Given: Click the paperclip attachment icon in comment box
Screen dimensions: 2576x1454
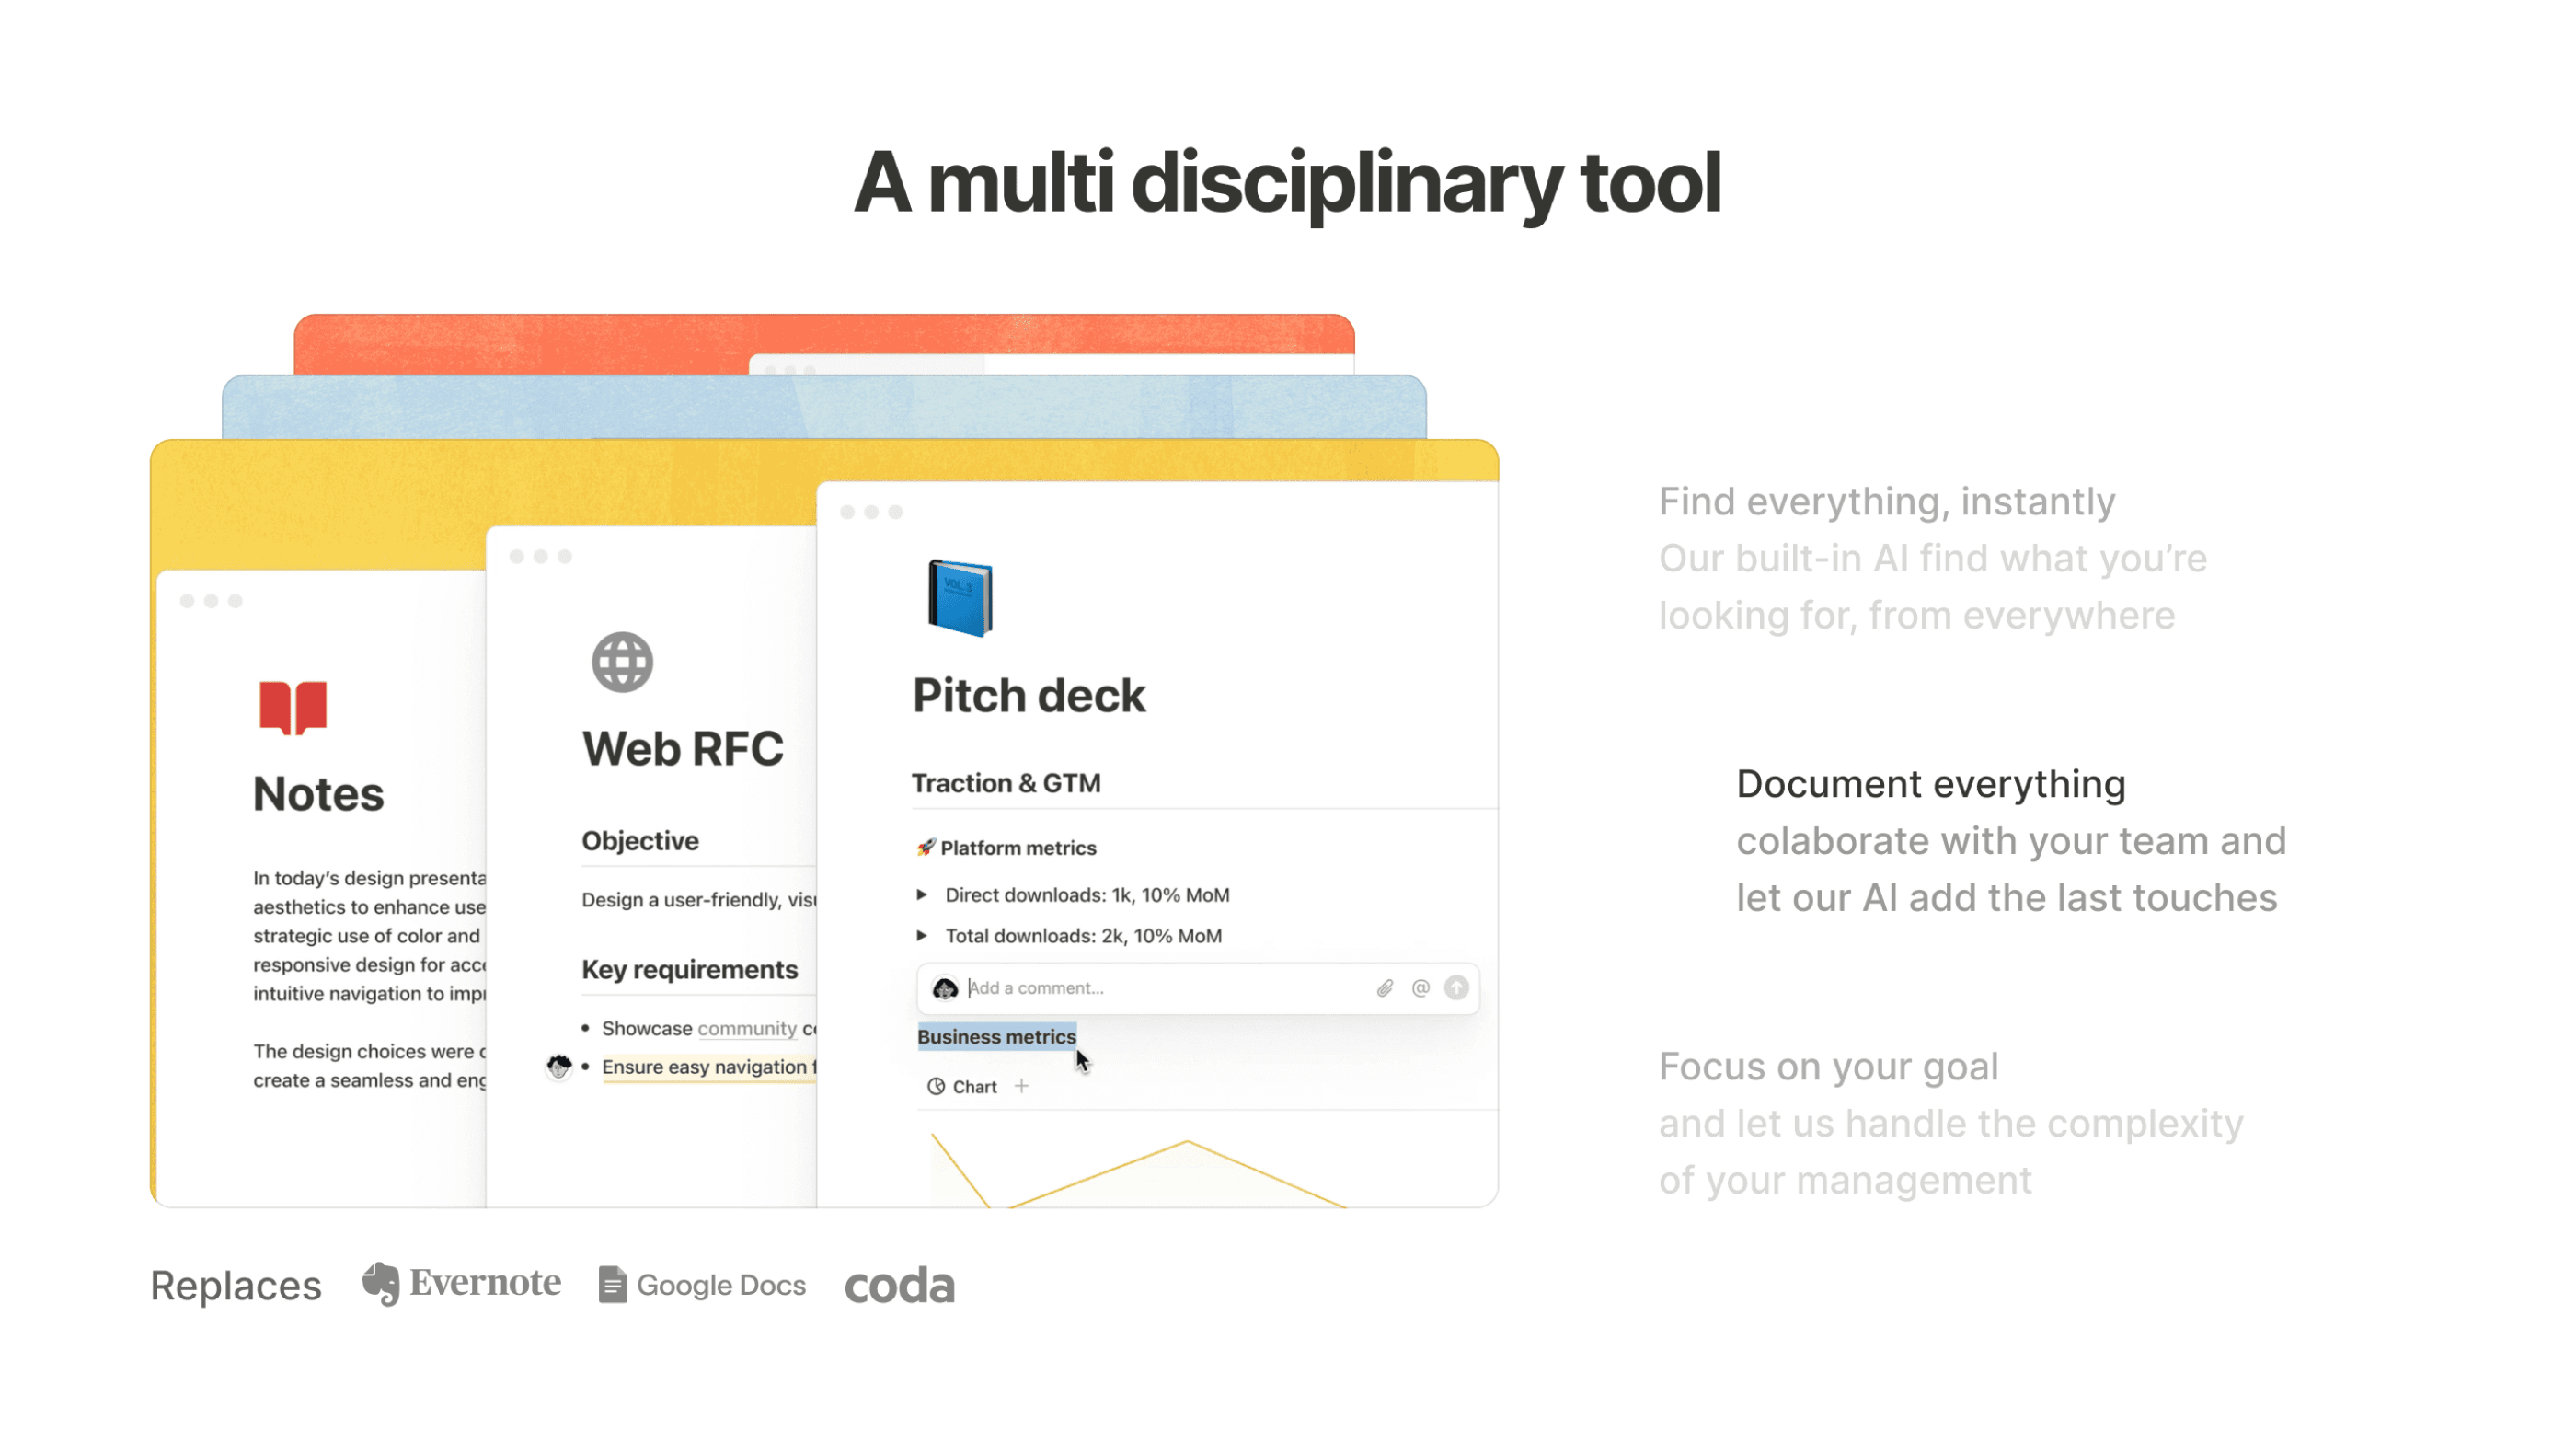Looking at the screenshot, I should tap(1384, 988).
